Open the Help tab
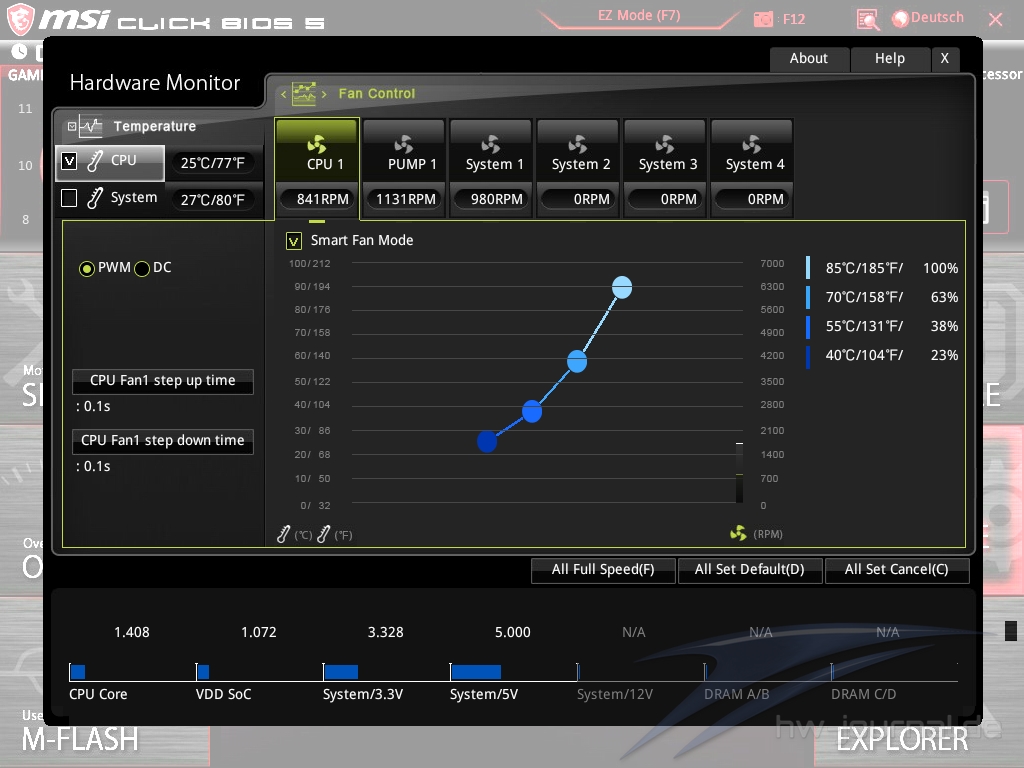The image size is (1024, 768). pyautogui.click(x=889, y=58)
